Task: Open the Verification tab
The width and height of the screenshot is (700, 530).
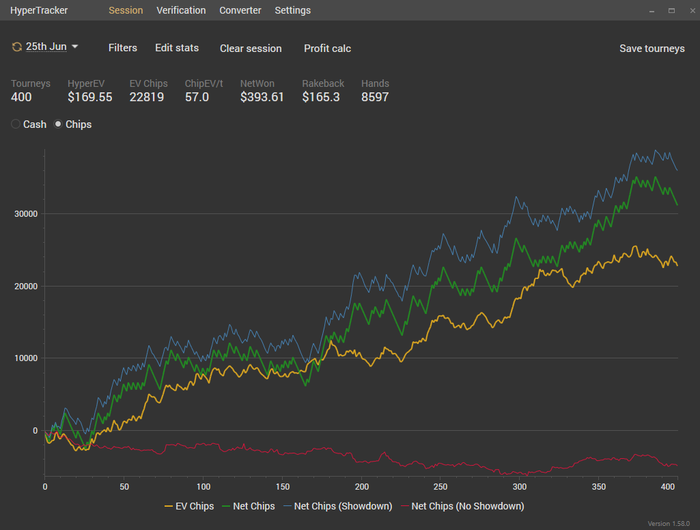Action: (x=181, y=10)
